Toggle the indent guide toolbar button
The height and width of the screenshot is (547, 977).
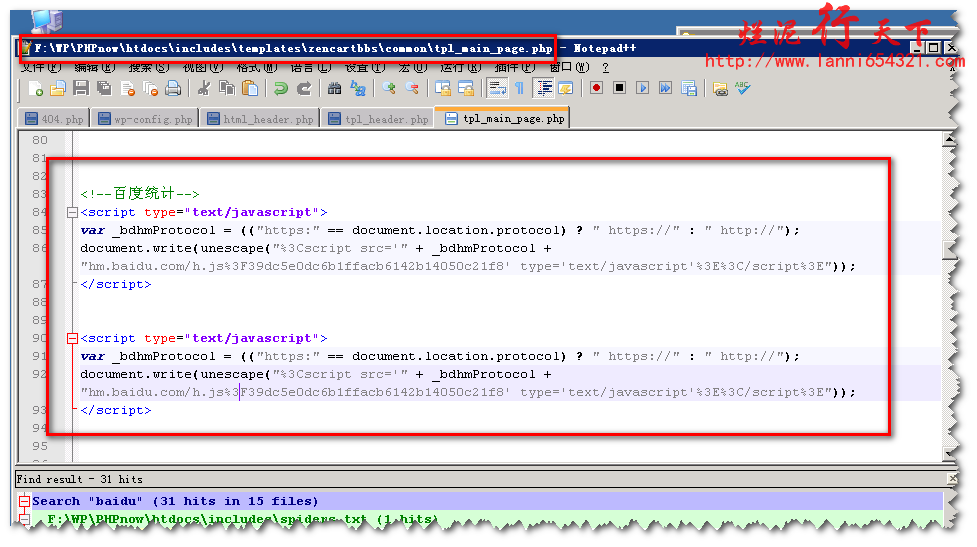tap(544, 89)
